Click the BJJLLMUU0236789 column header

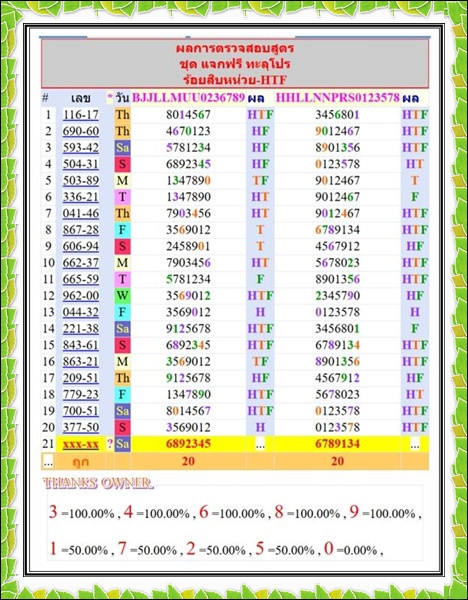[188, 98]
